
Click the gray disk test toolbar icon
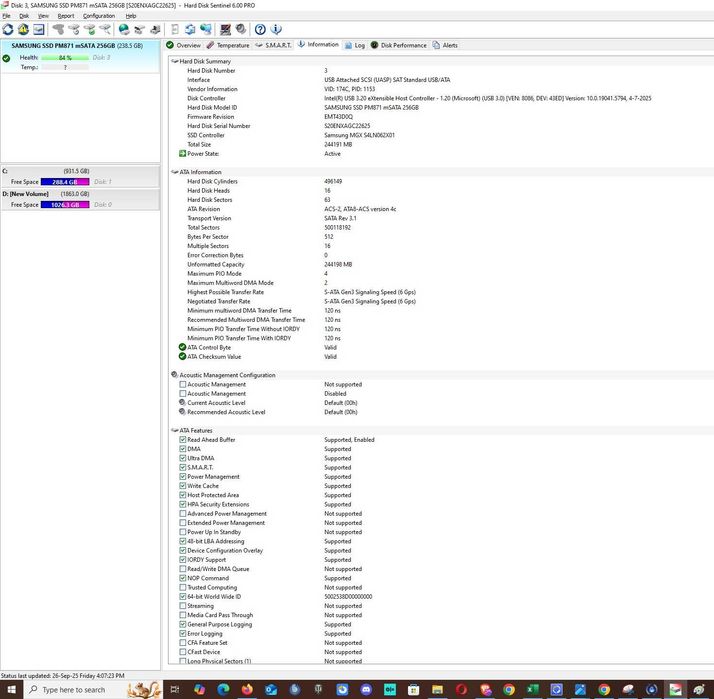(58, 30)
